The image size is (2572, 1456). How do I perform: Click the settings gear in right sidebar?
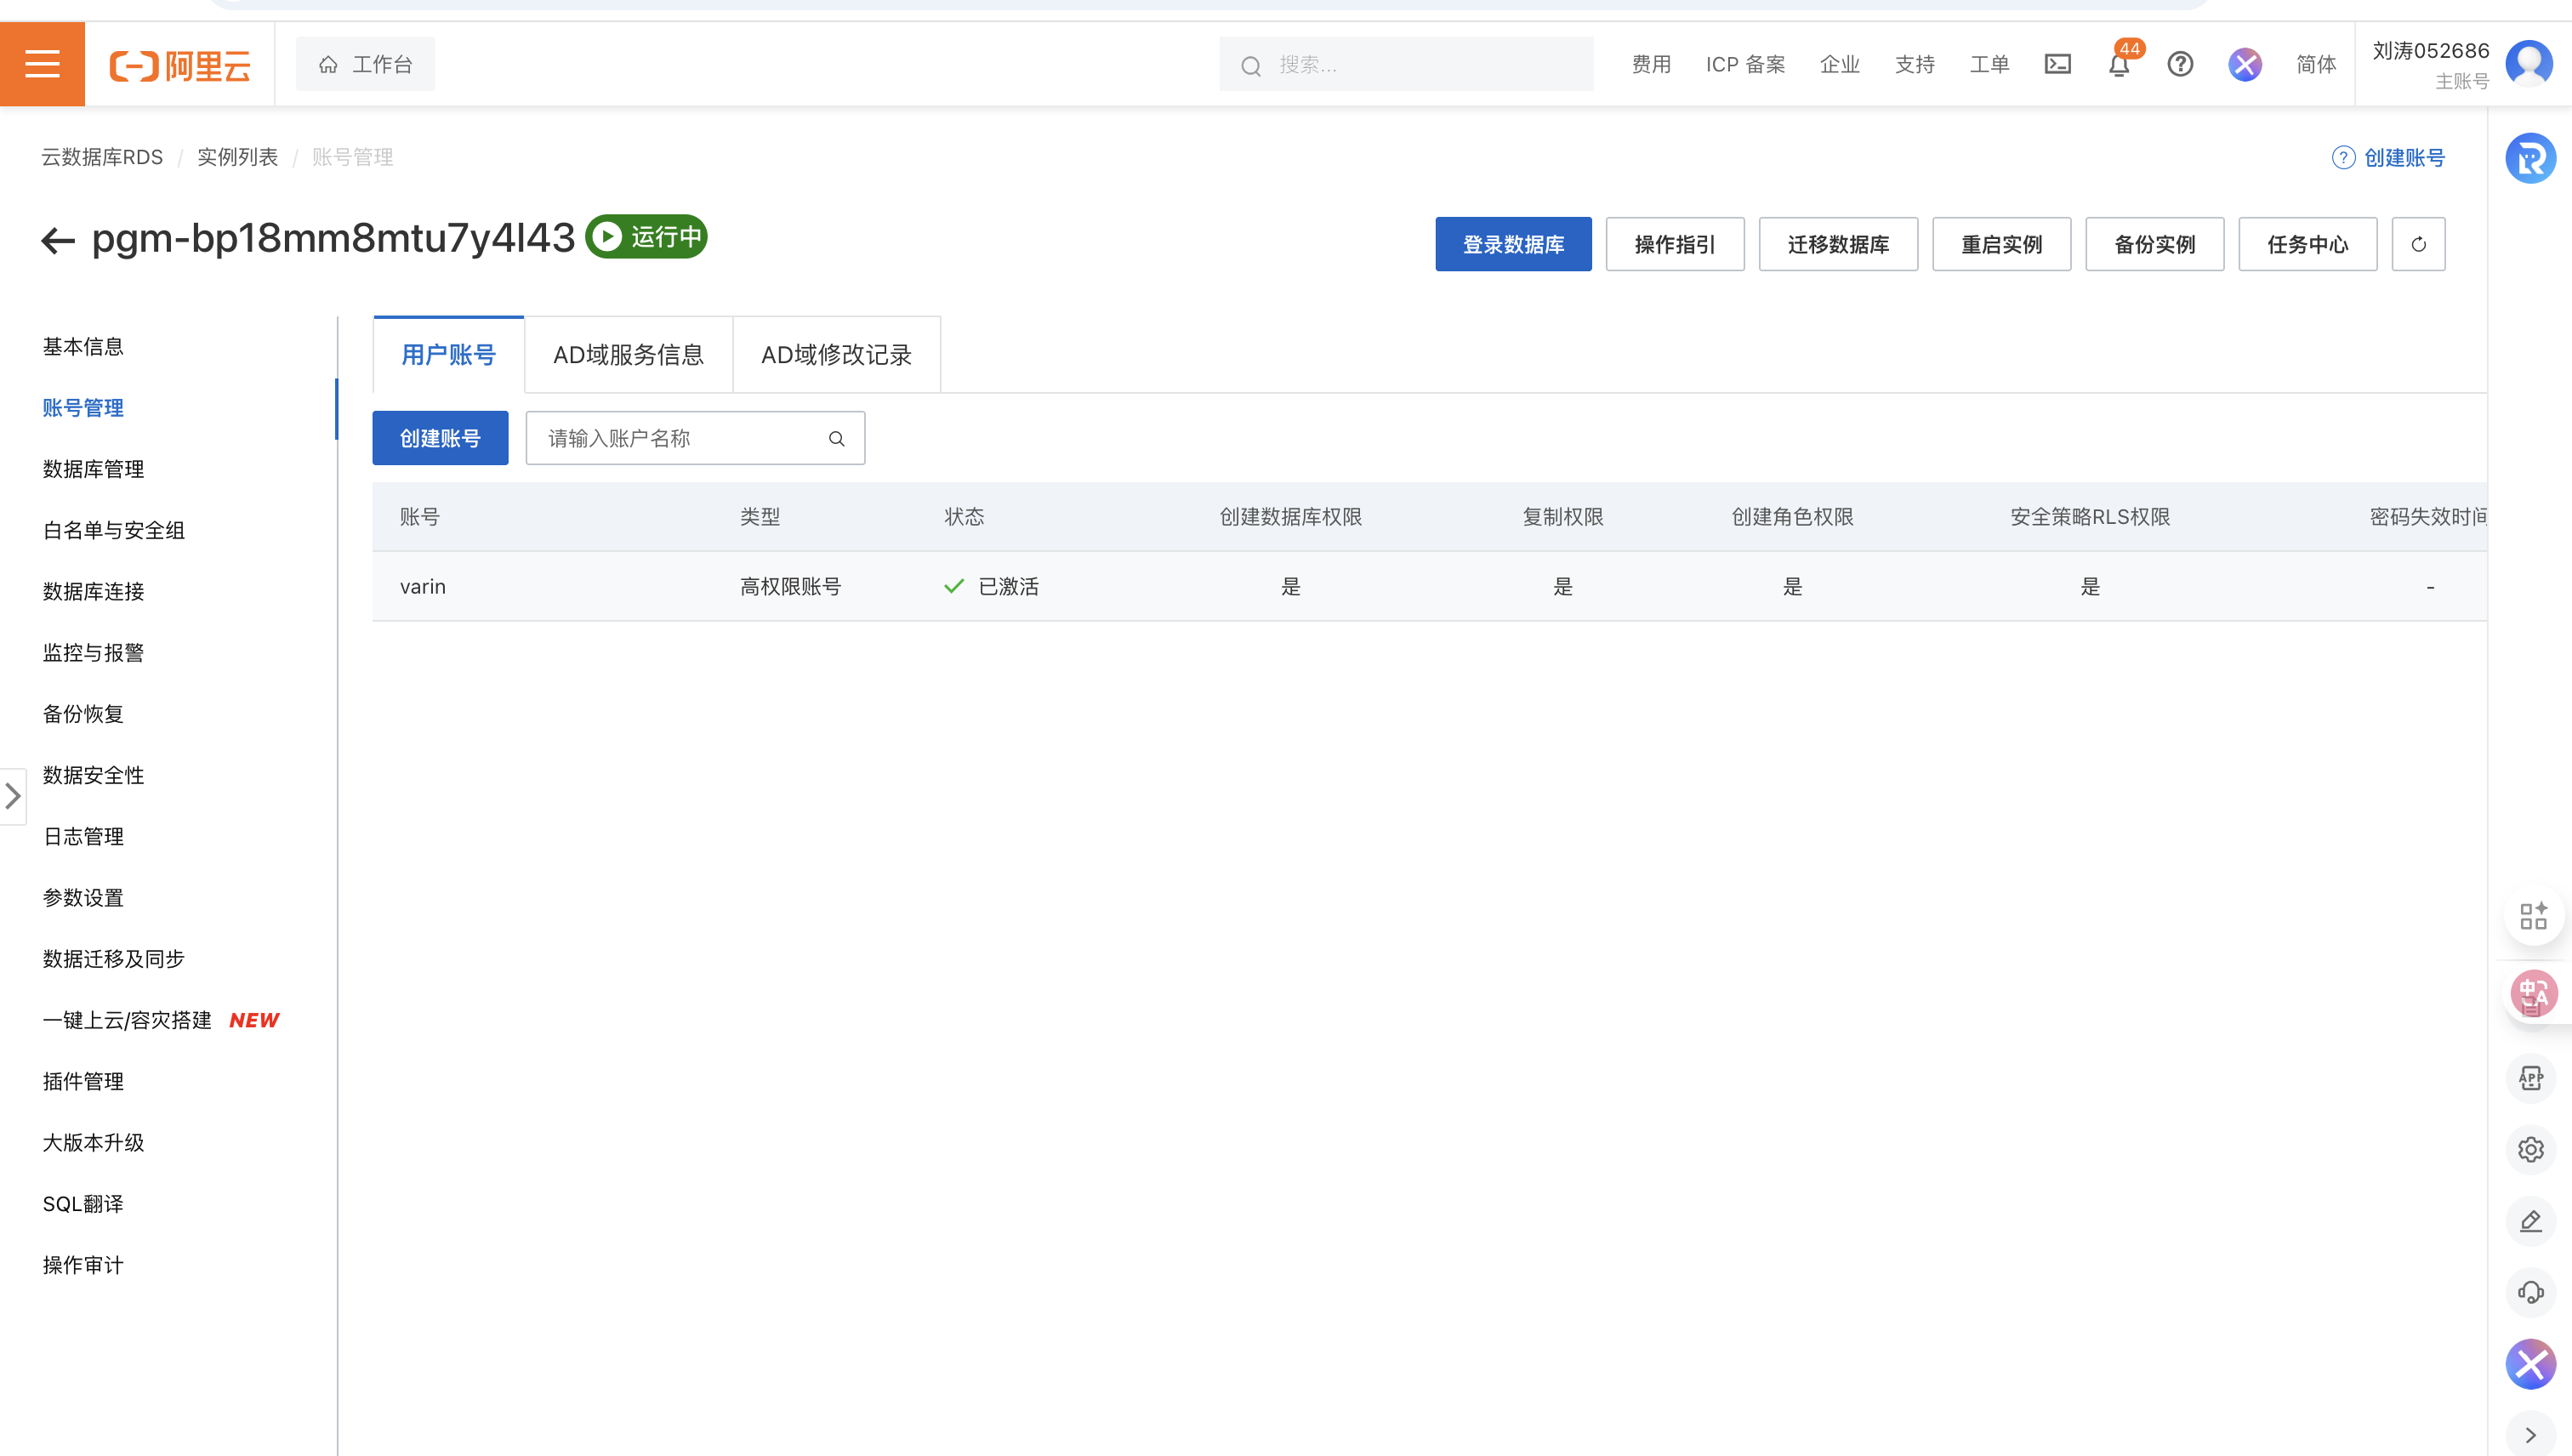2530,1149
